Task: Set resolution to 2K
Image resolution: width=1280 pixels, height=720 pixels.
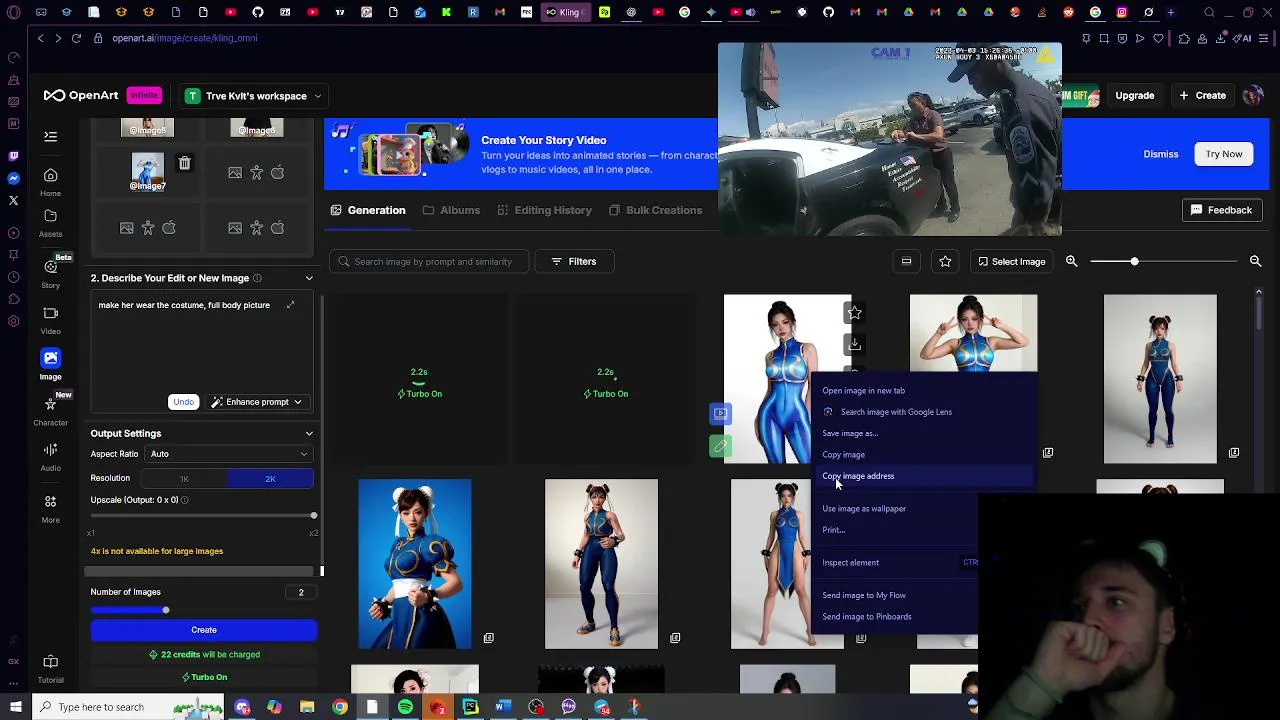Action: tap(270, 479)
